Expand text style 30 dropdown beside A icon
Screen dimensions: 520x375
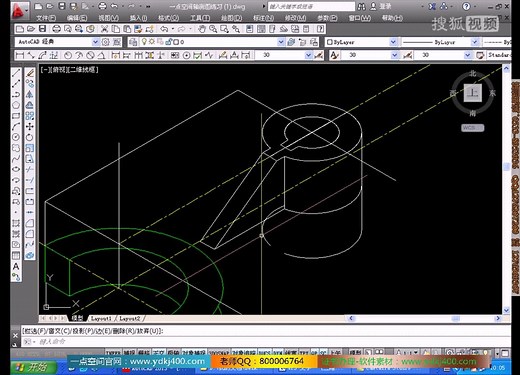click(x=395, y=55)
